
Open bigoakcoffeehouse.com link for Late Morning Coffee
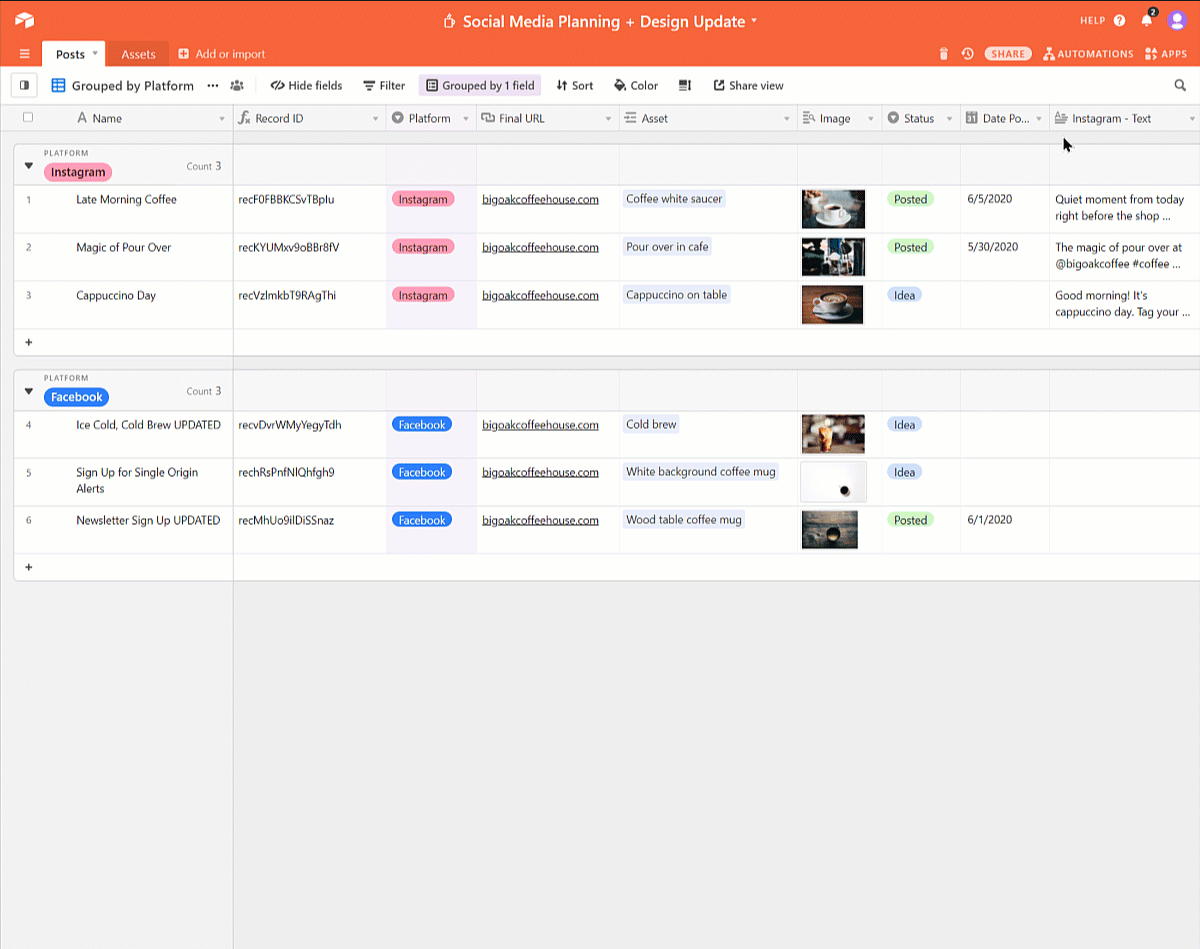click(540, 199)
